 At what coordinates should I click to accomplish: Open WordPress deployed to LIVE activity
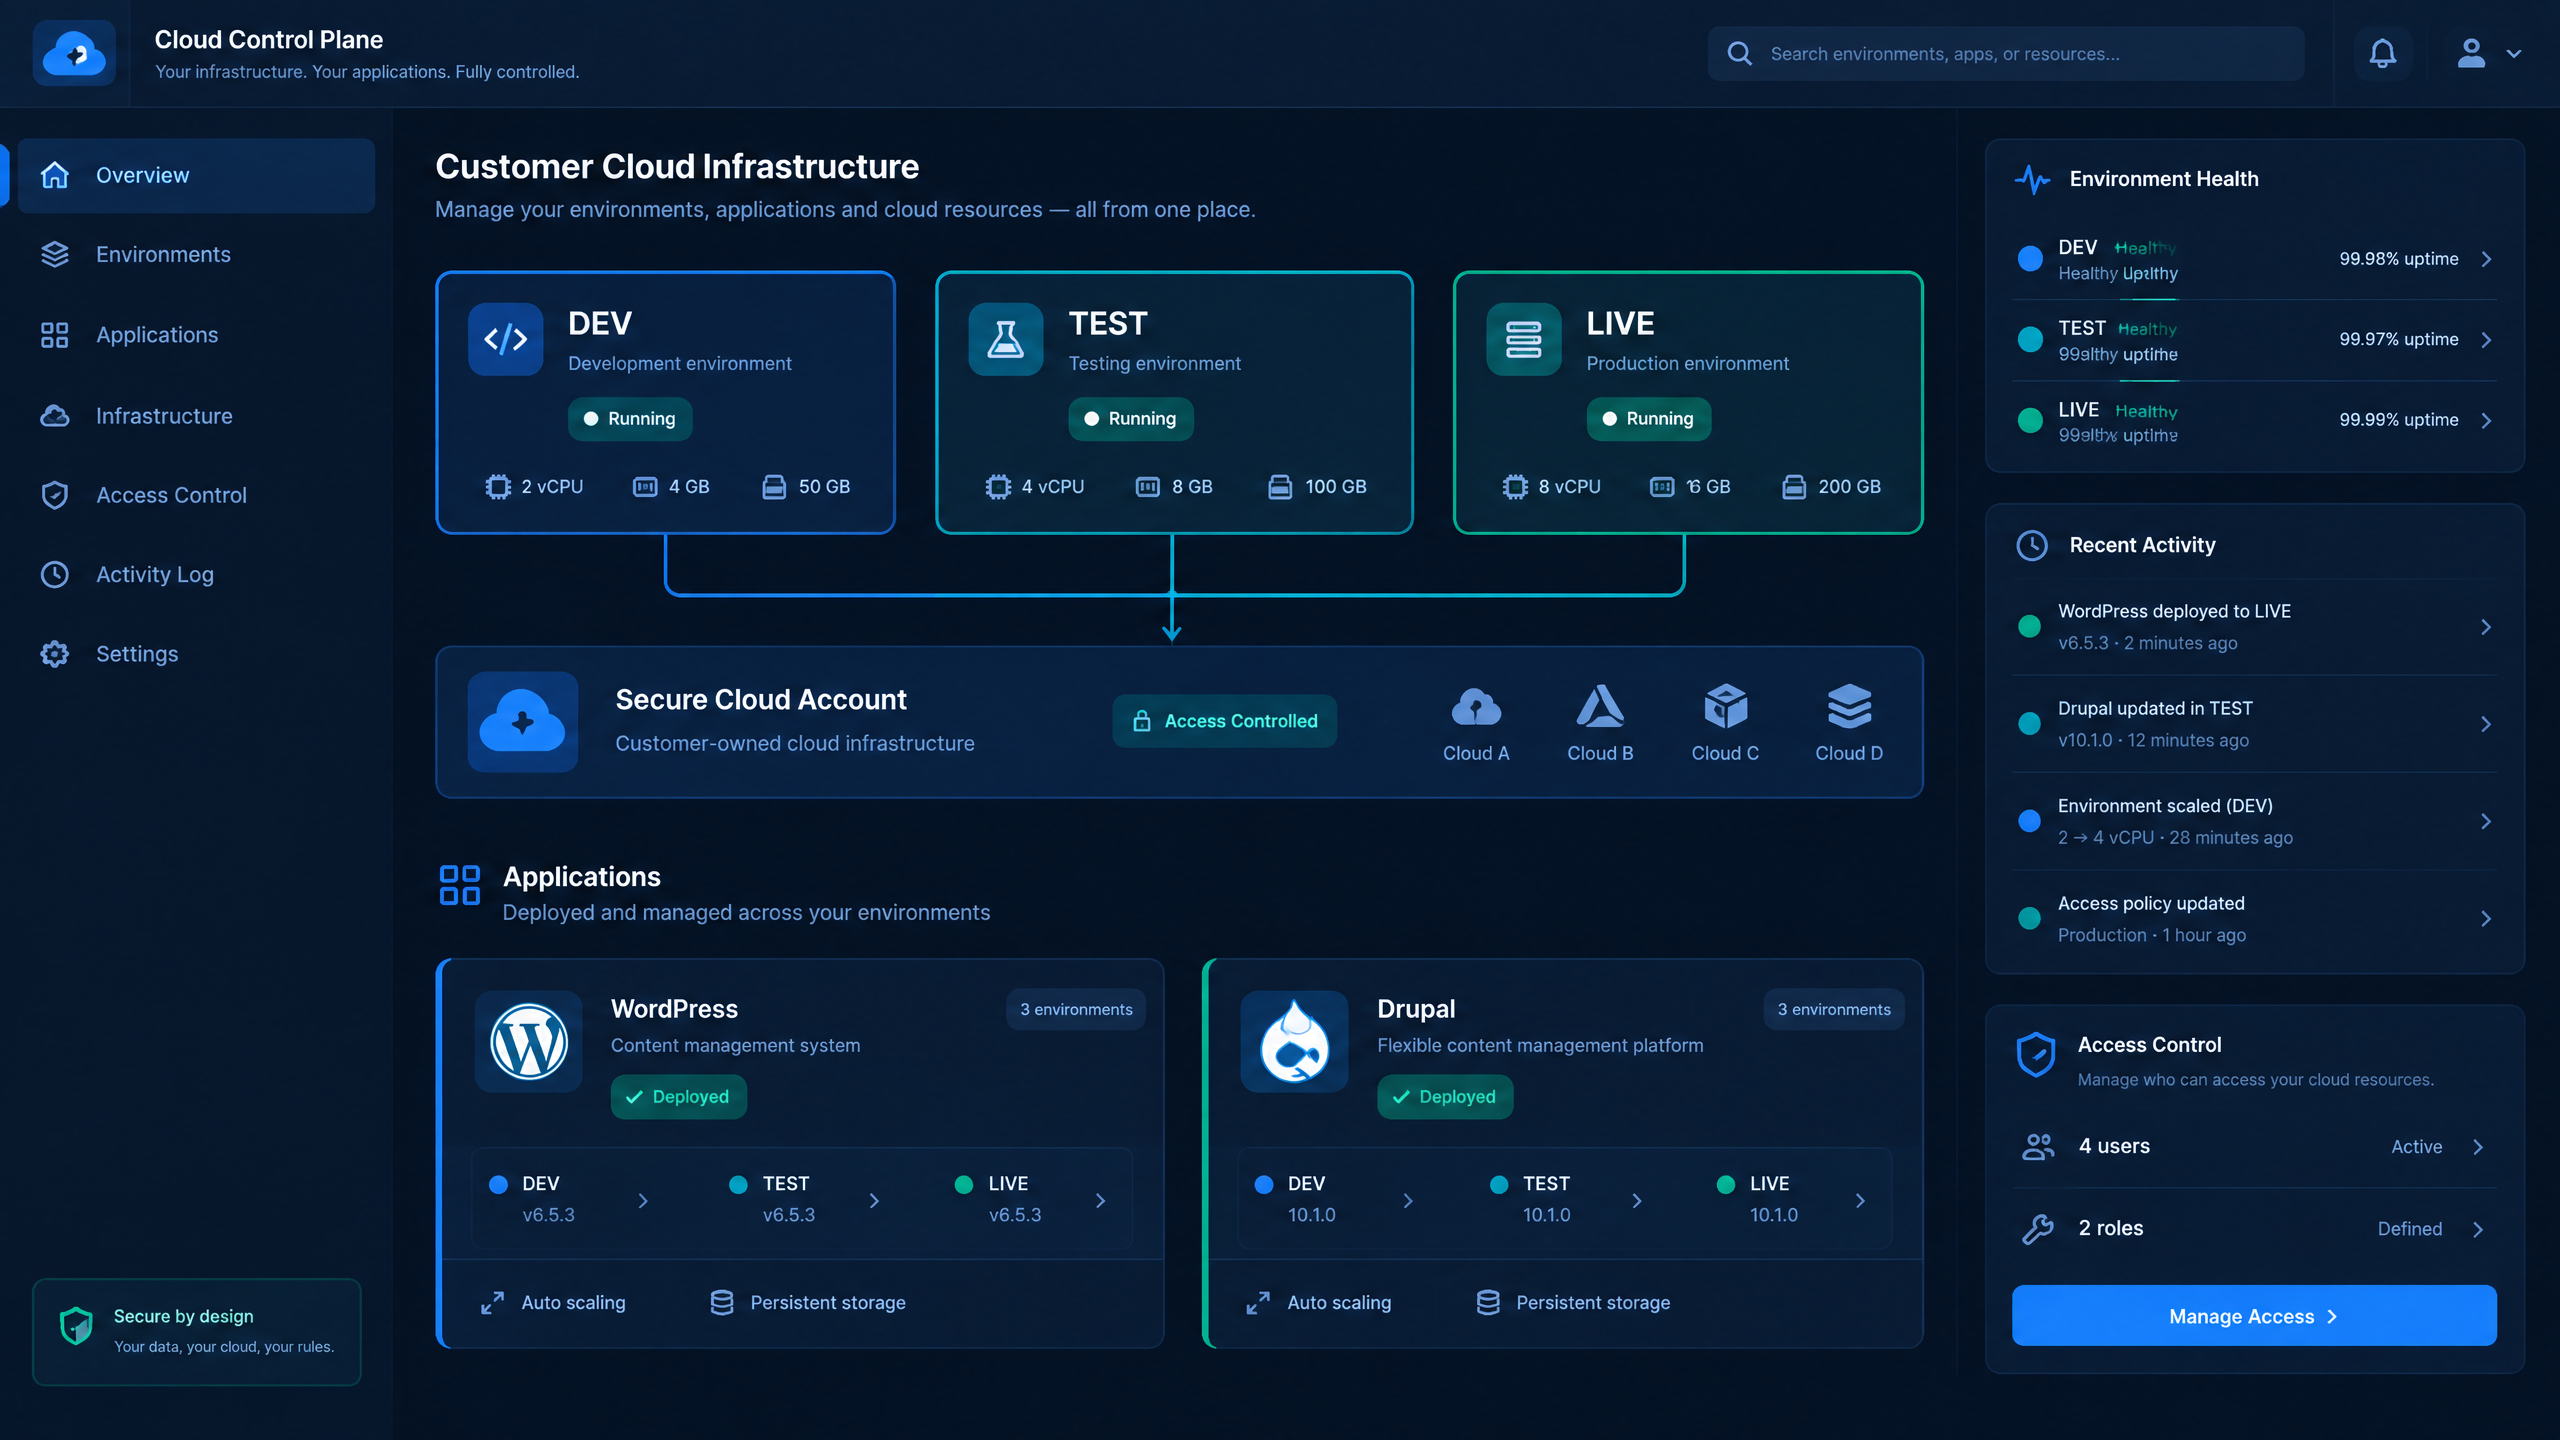coord(2254,627)
